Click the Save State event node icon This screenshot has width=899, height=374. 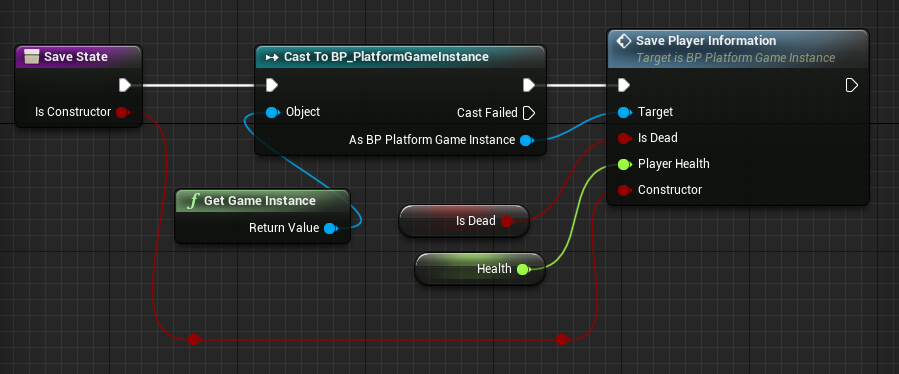(x=32, y=57)
